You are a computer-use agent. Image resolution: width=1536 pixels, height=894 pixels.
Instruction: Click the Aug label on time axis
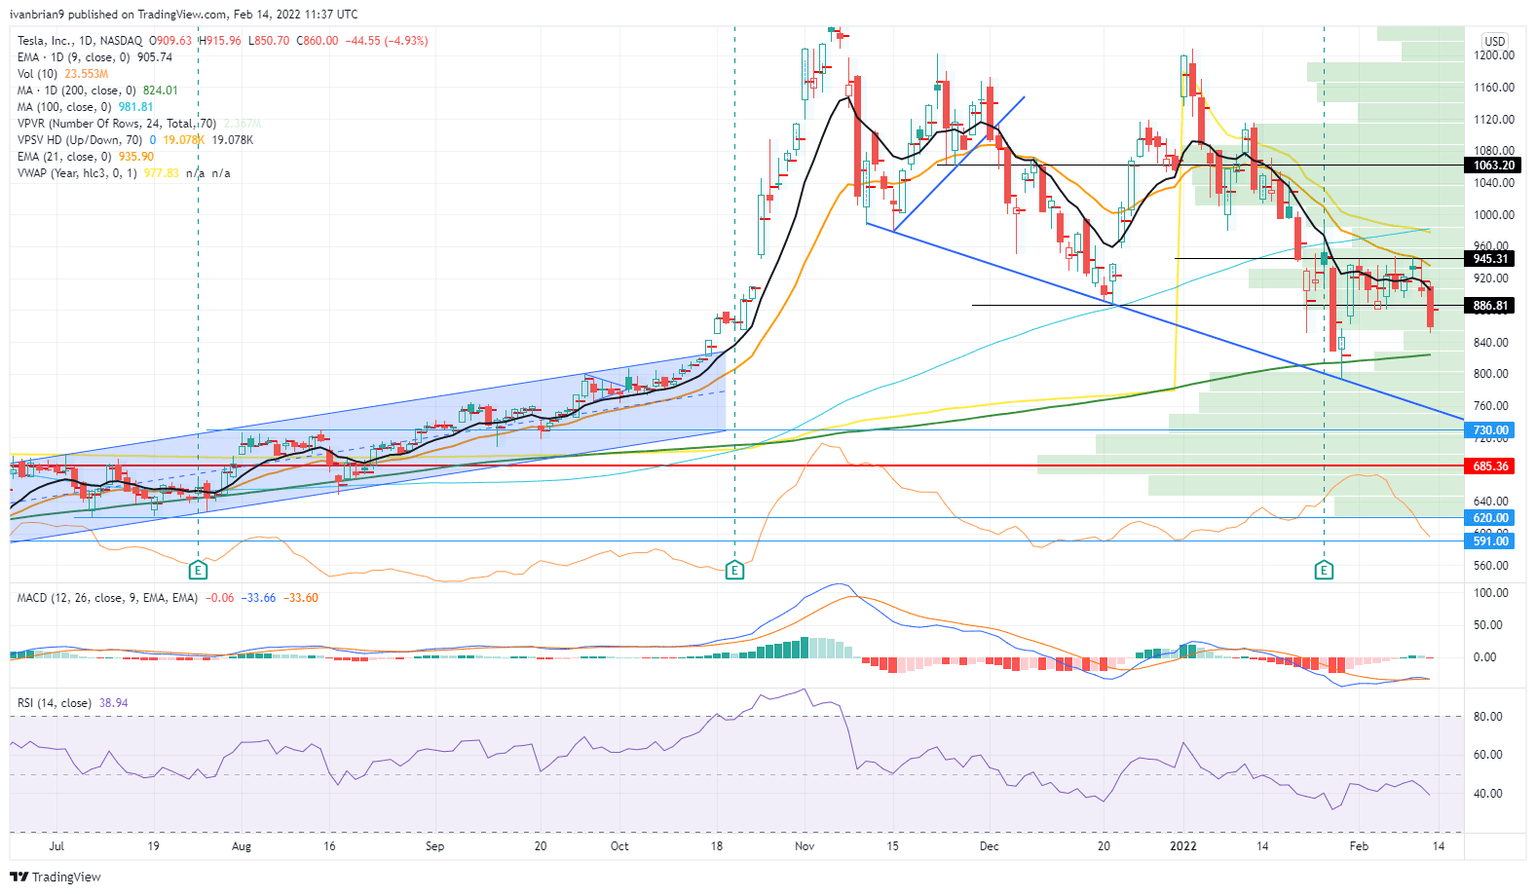241,846
